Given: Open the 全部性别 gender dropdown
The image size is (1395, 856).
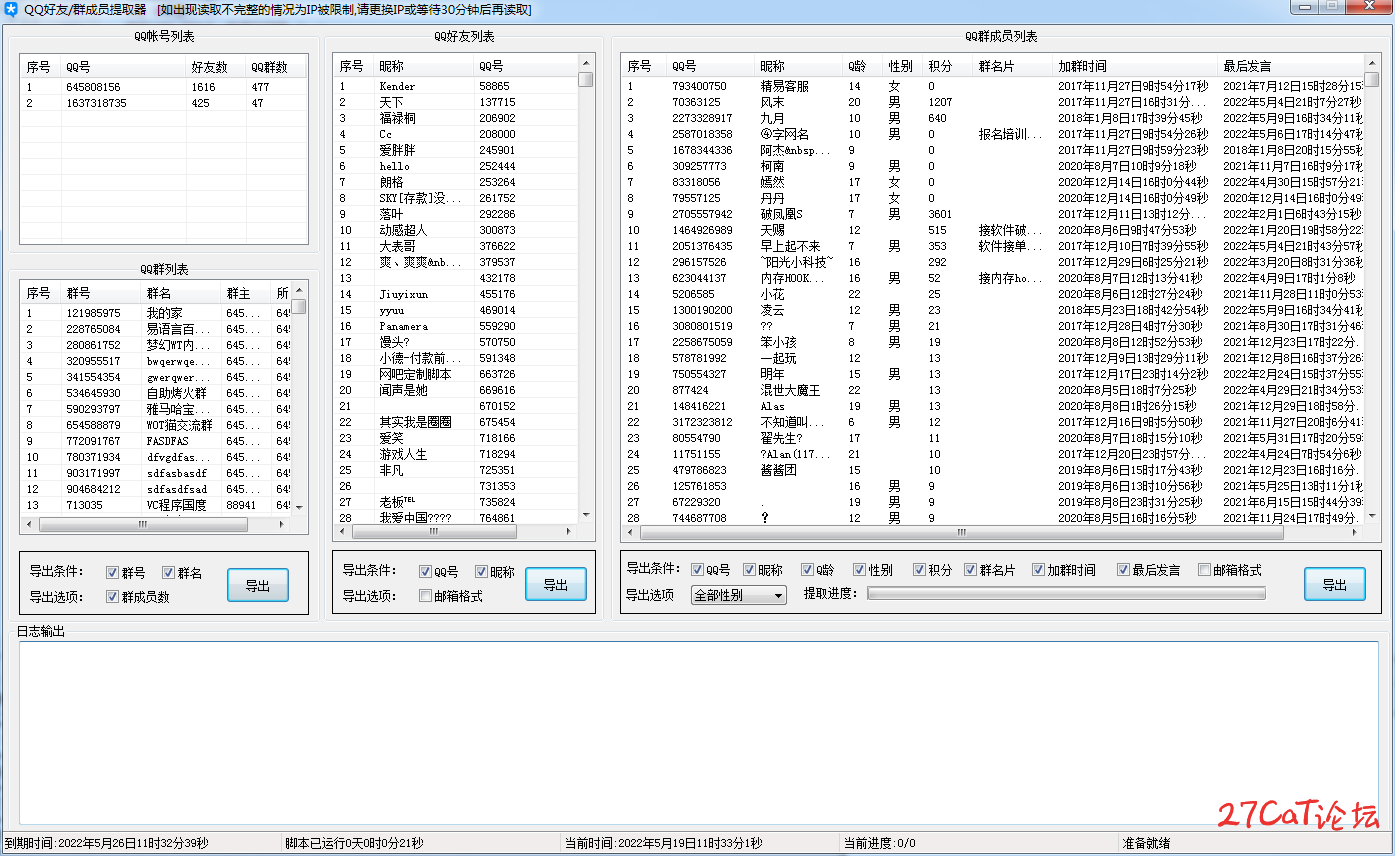Looking at the screenshot, I should point(739,595).
